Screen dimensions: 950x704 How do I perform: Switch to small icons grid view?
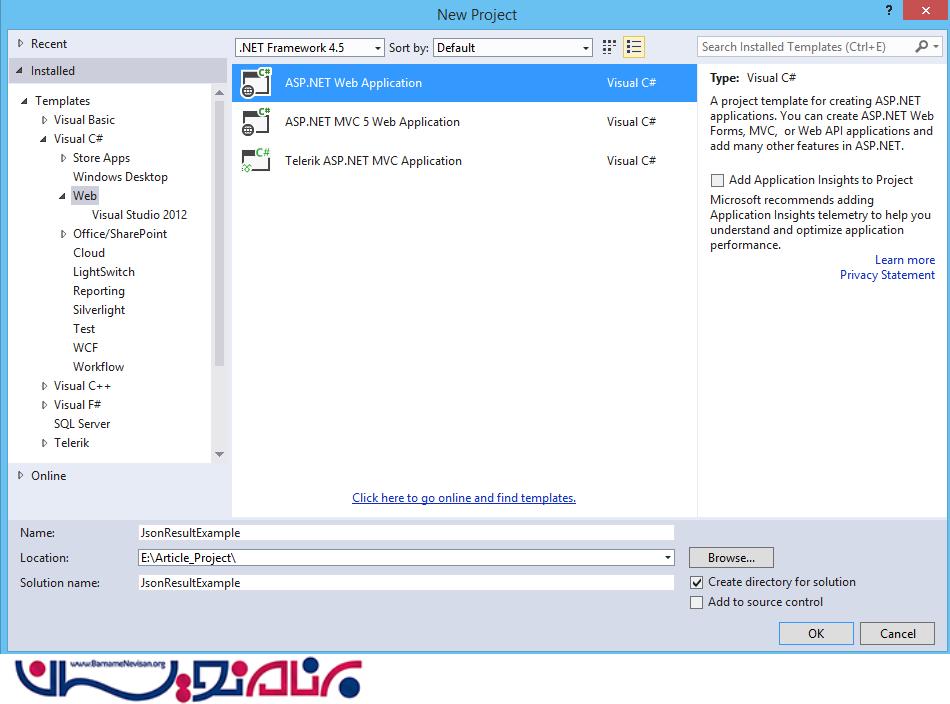tap(610, 47)
